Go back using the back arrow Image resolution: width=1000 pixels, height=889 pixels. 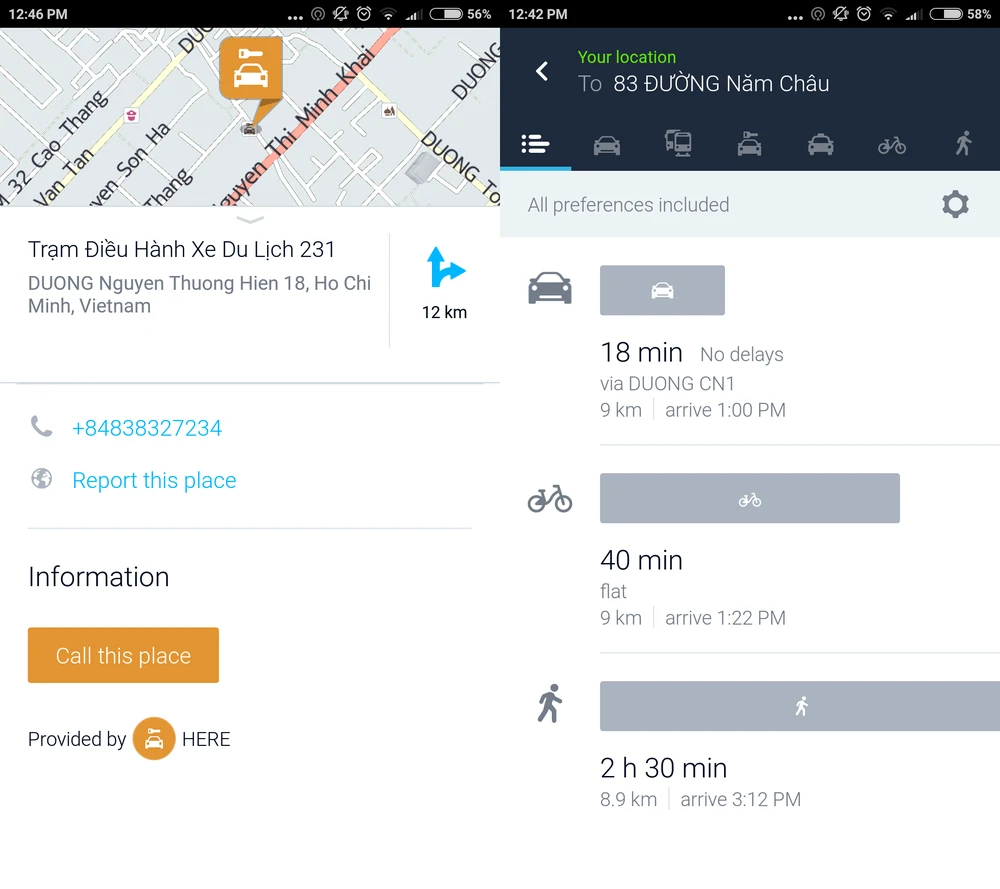point(541,71)
